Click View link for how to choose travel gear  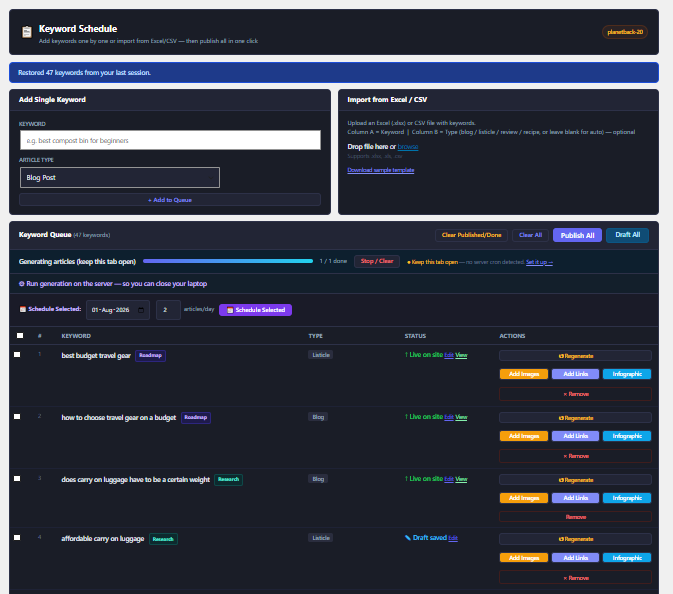(x=461, y=417)
